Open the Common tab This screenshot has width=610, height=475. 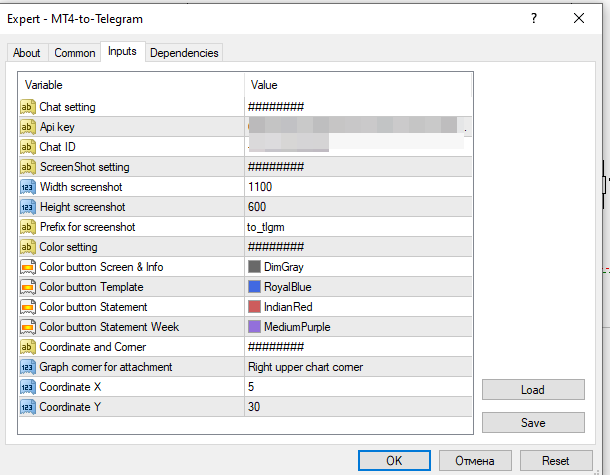(75, 53)
